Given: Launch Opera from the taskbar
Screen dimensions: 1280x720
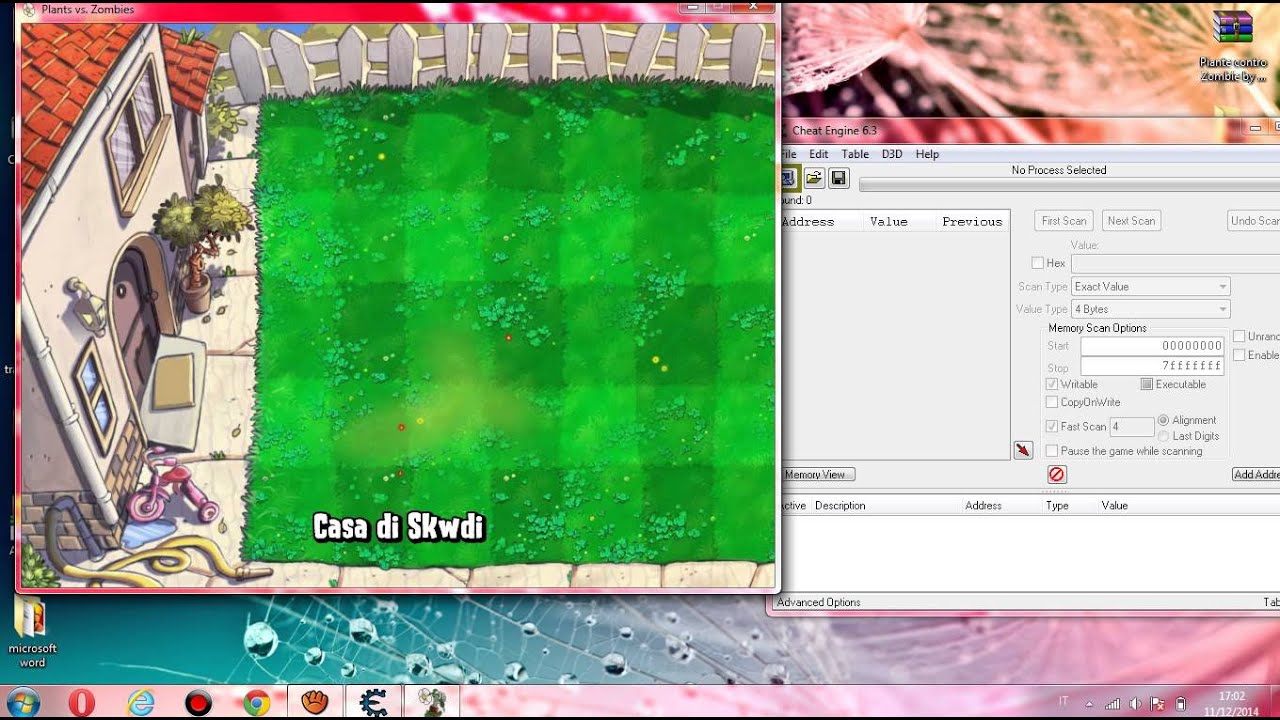Looking at the screenshot, I should click(x=81, y=703).
